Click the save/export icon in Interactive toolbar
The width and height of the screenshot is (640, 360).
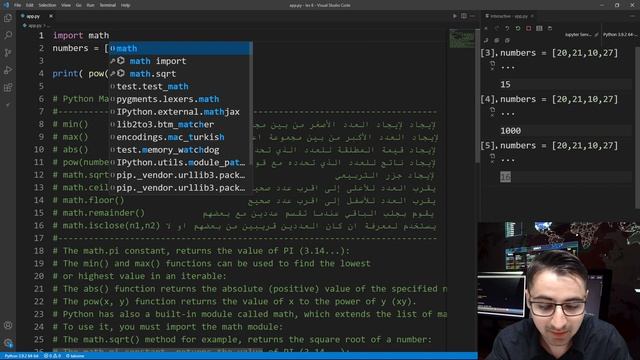click(550, 28)
